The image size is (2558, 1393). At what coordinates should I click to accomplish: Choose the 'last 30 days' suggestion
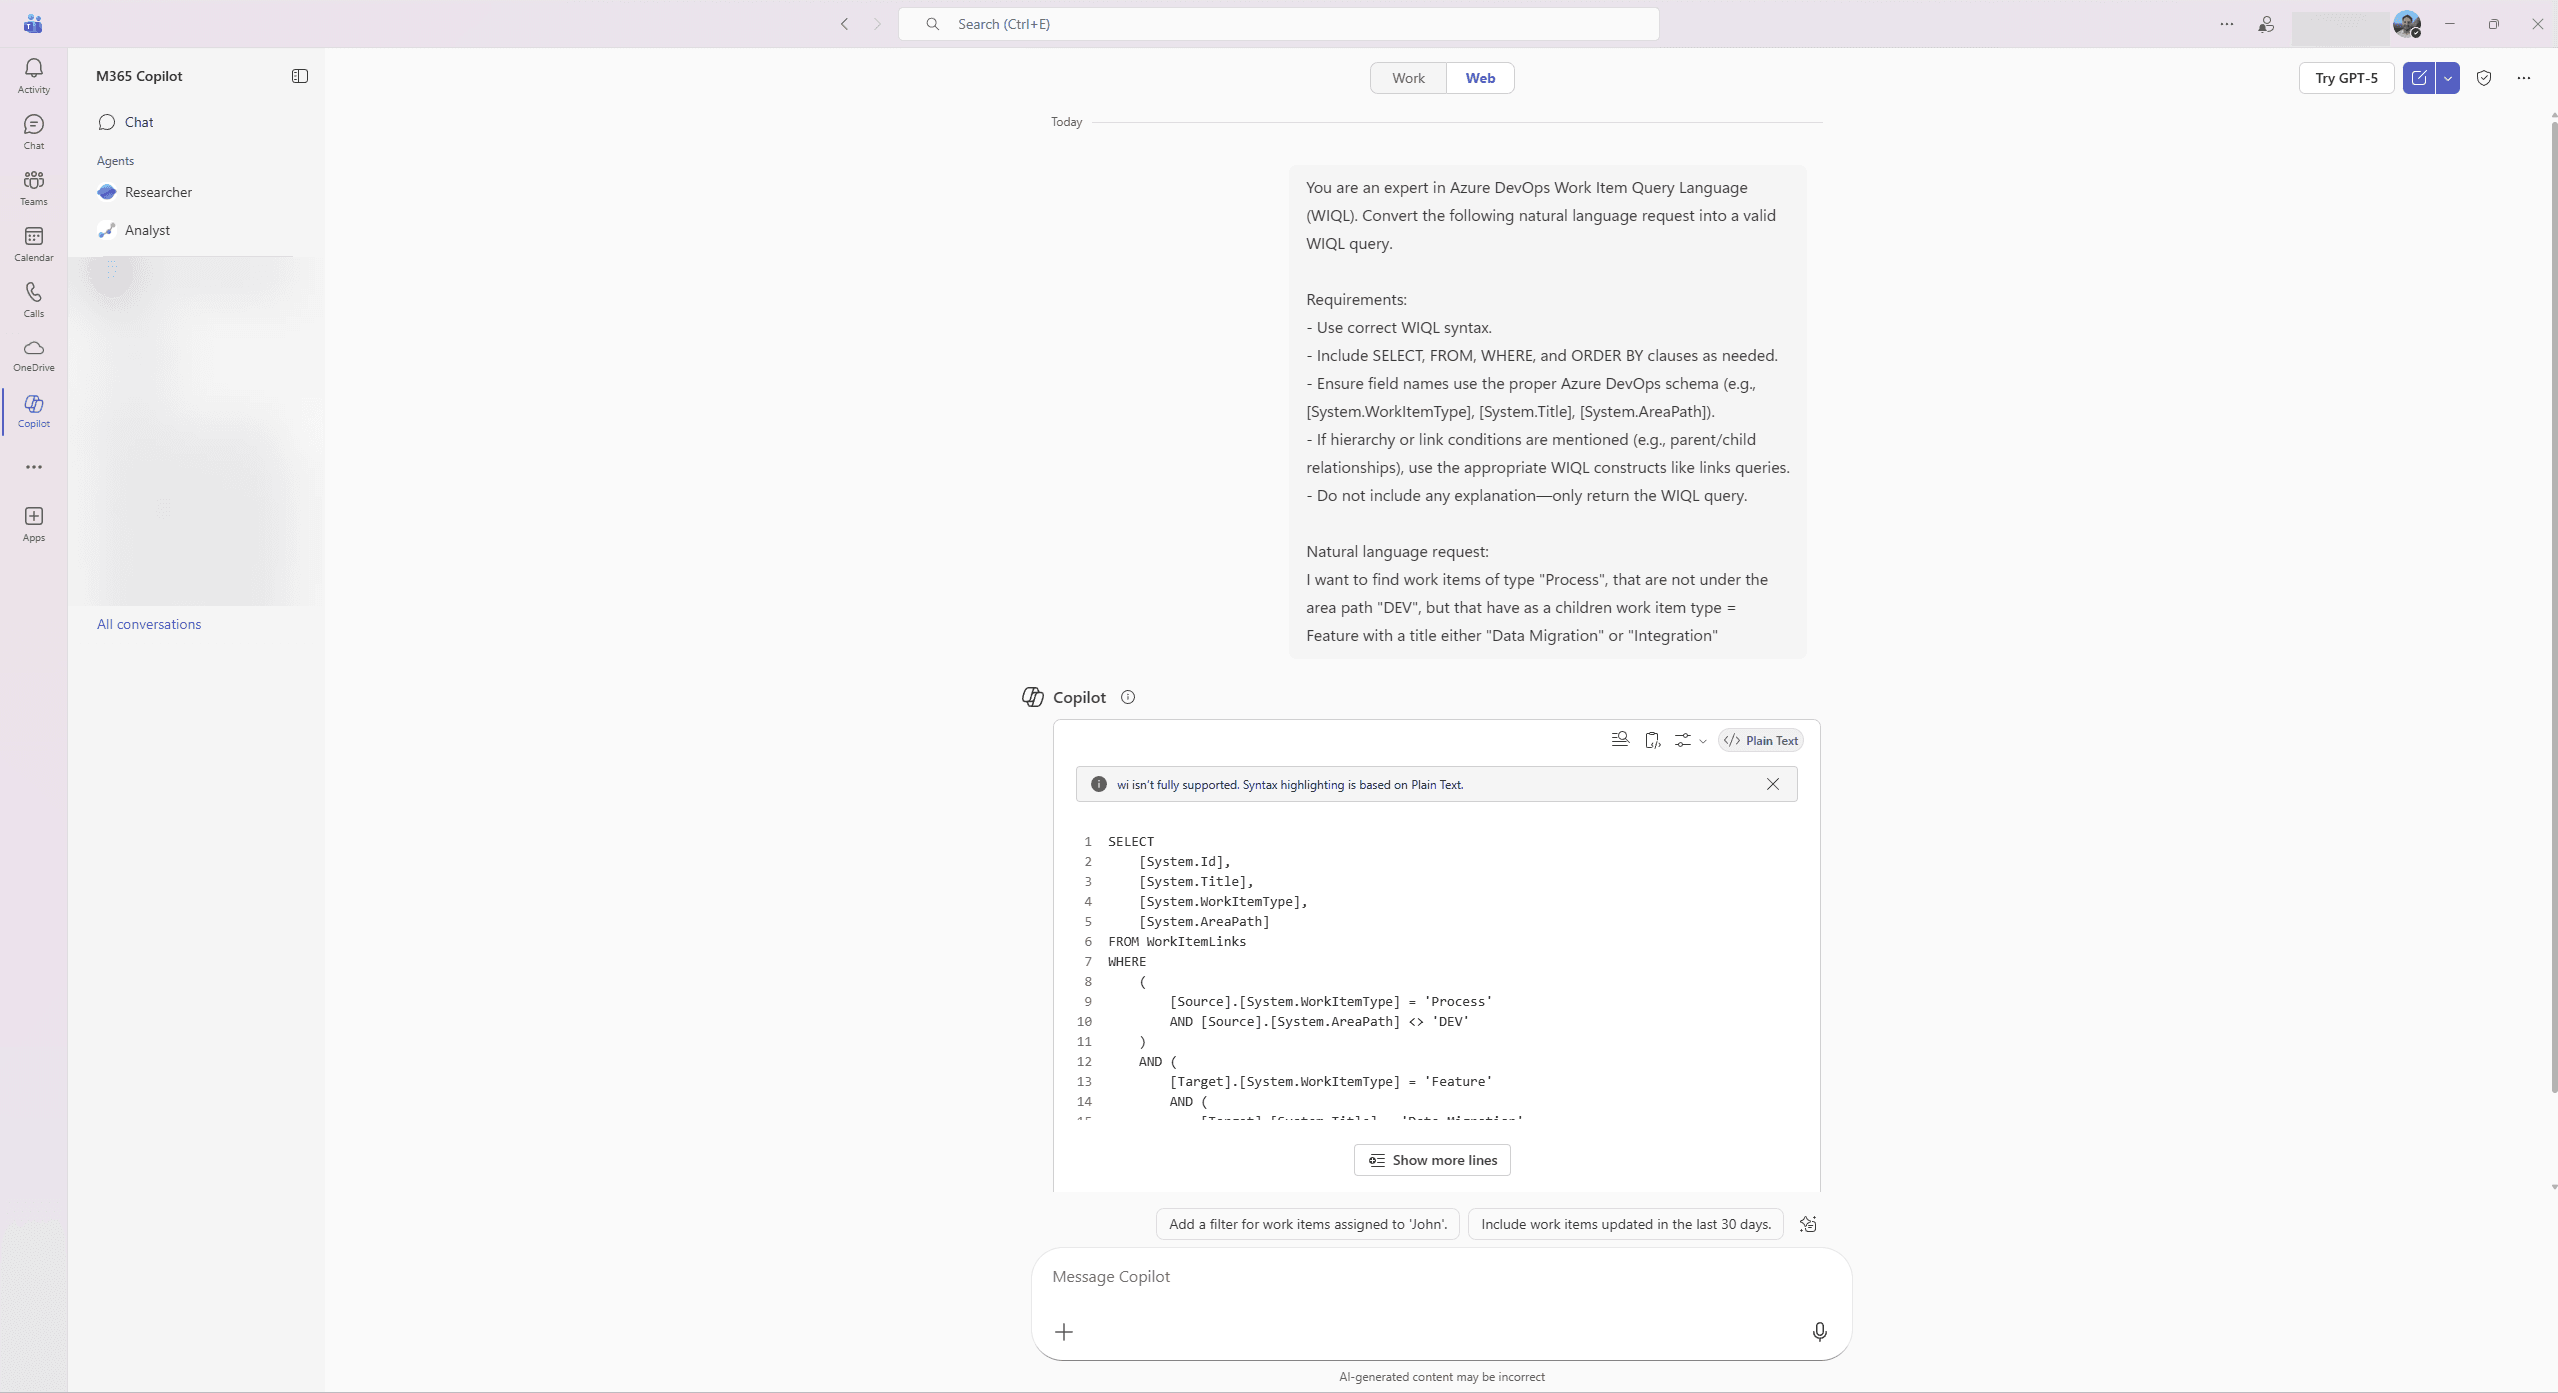1626,1224
